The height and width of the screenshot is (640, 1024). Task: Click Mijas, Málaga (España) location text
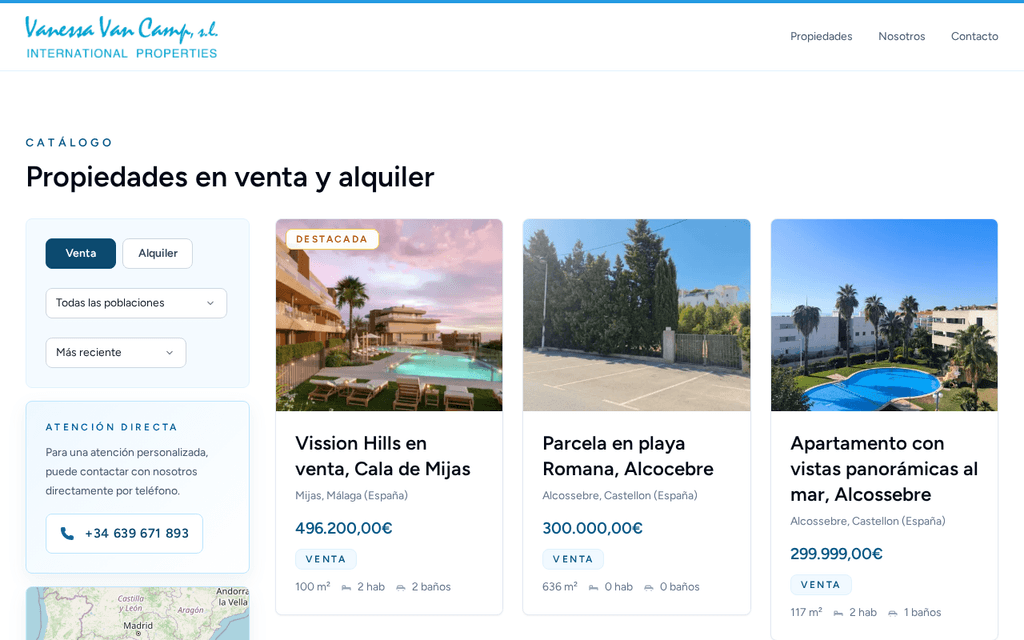click(351, 496)
